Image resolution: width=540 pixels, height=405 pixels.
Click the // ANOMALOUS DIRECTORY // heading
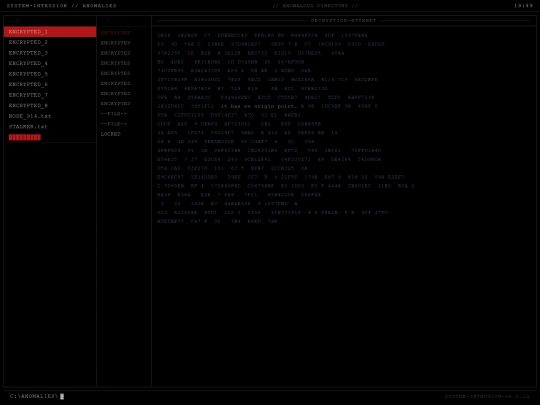click(315, 6)
